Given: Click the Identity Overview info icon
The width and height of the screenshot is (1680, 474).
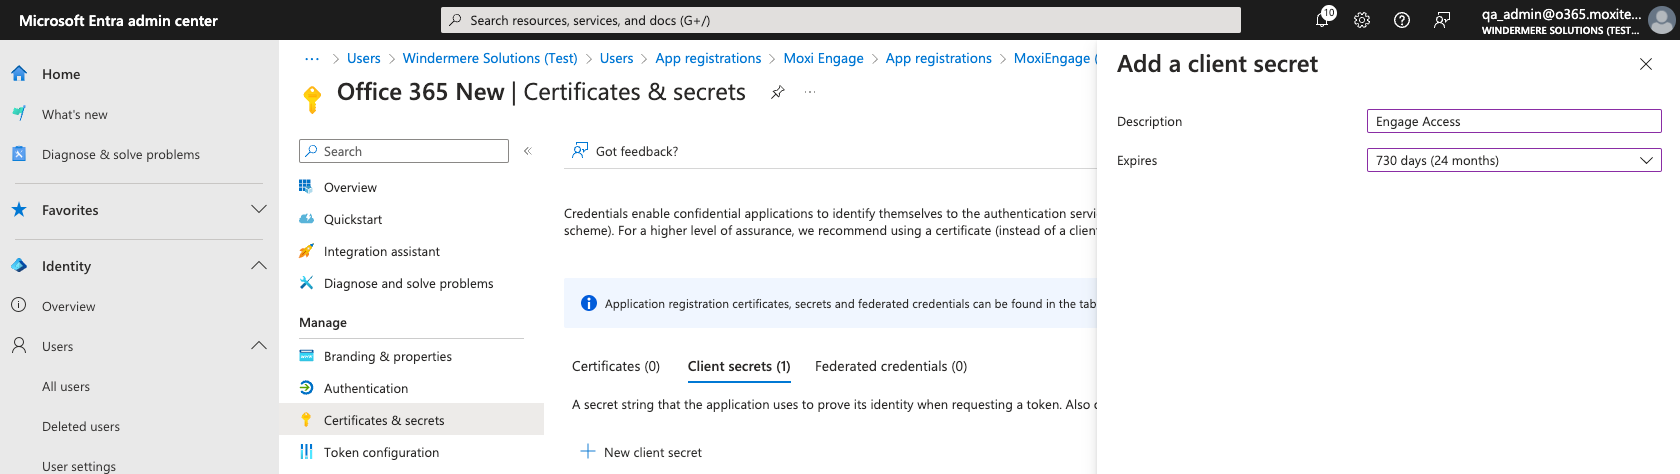Looking at the screenshot, I should 19,306.
